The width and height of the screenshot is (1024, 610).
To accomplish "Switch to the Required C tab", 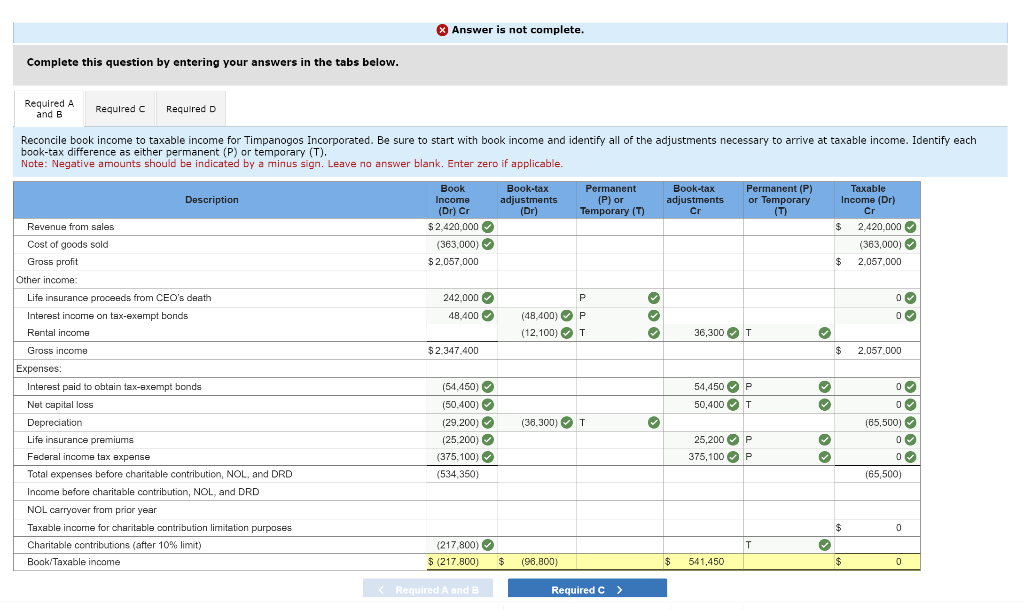I will click(x=119, y=108).
